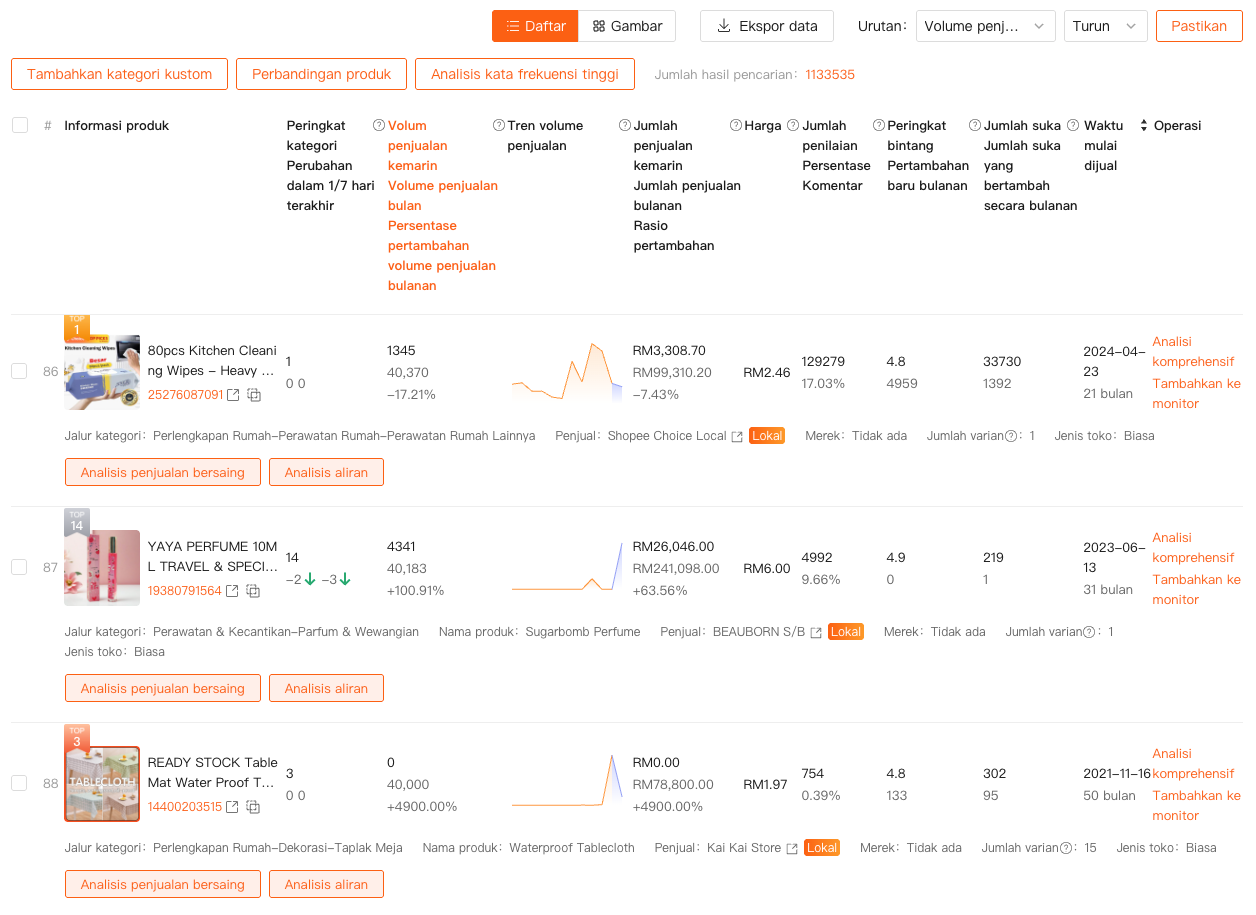
Task: Click sort arrows on Waktu mulai dijual
Action: 1144,126
